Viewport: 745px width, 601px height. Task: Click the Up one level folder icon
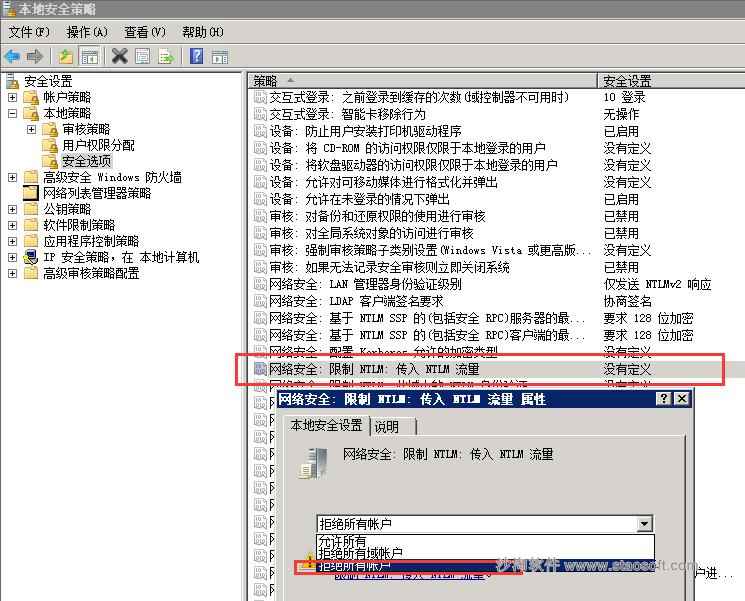click(x=66, y=56)
